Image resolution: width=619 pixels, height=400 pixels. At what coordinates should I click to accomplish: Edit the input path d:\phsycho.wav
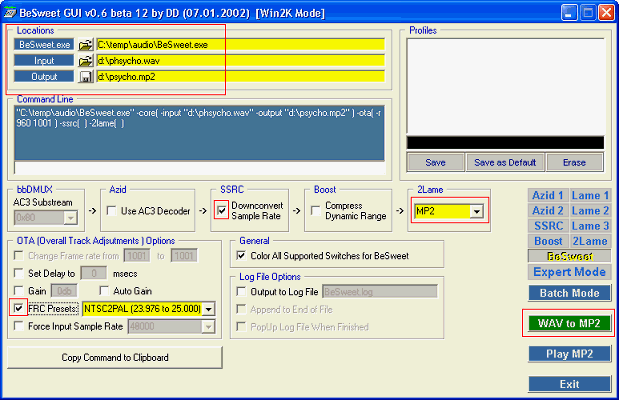click(x=240, y=60)
